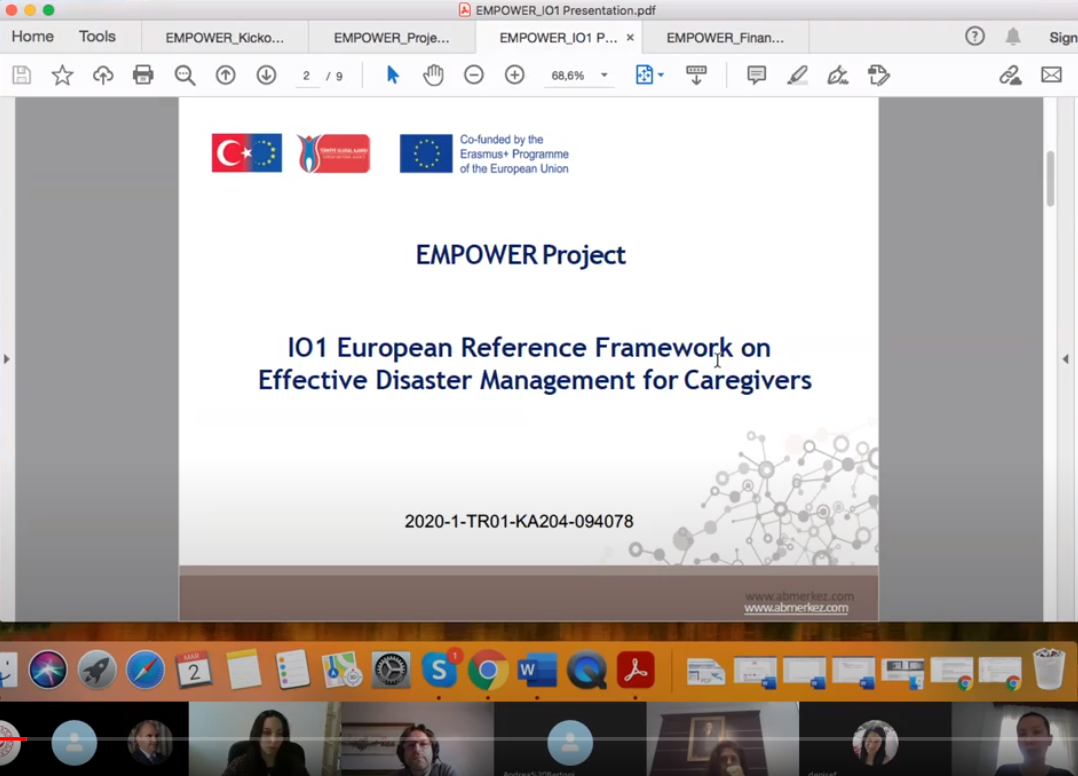Image resolution: width=1078 pixels, height=776 pixels.
Task: Click the zoom out minus button
Action: (474, 75)
